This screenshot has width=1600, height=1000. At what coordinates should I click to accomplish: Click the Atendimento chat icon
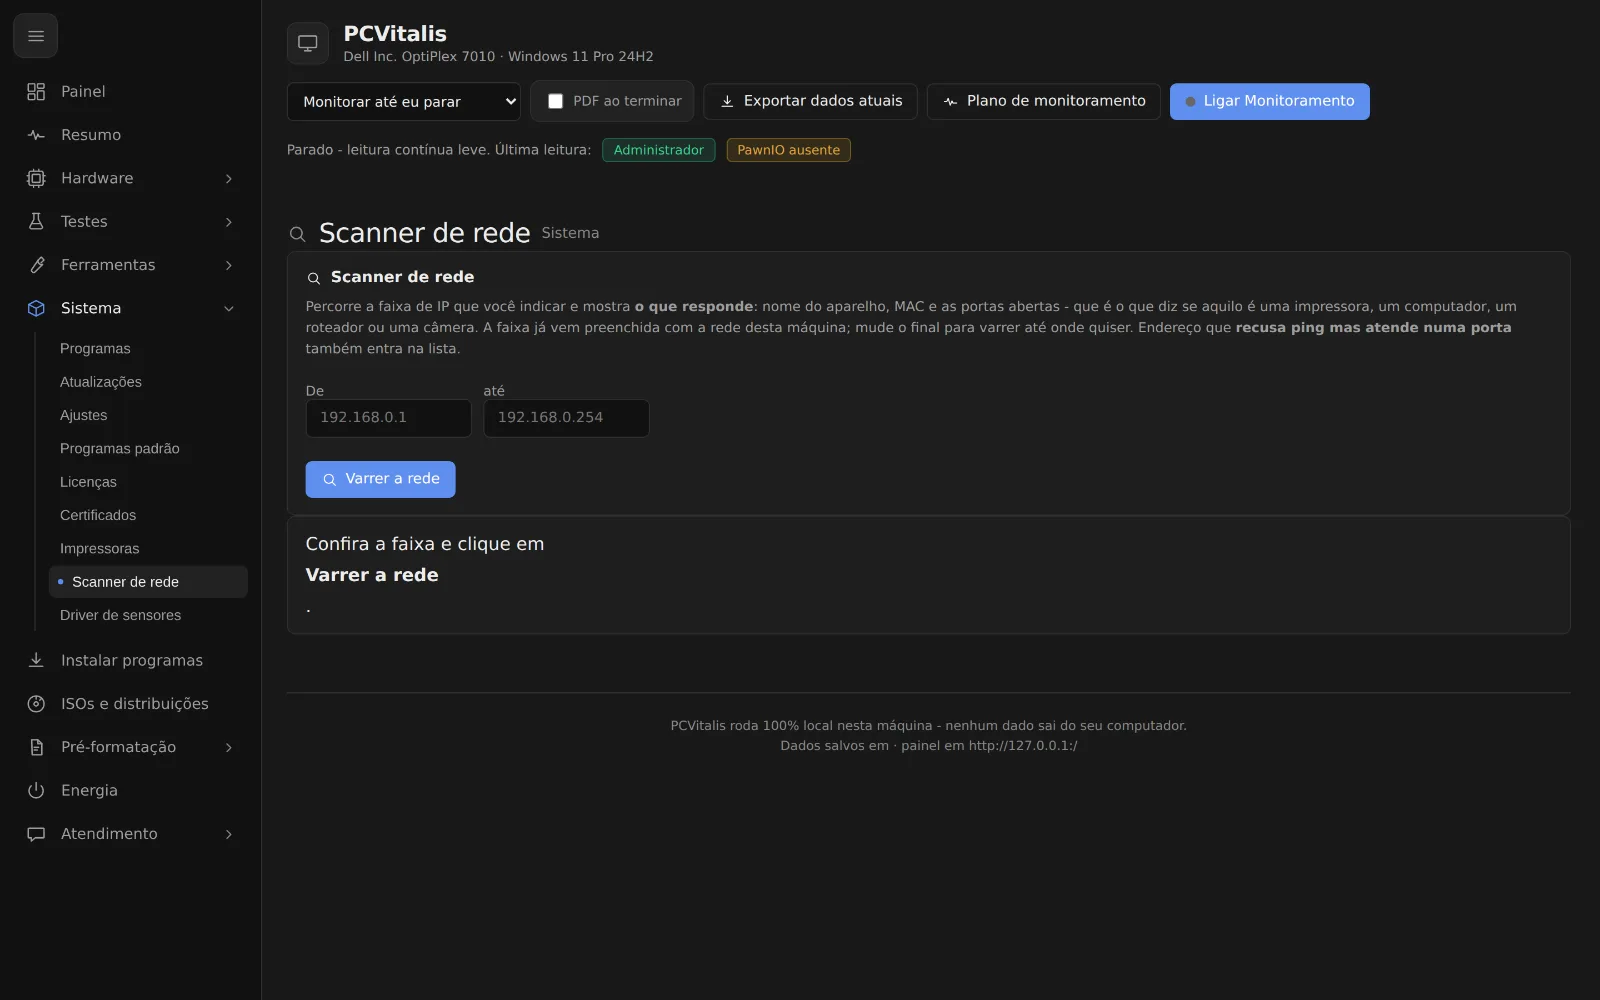pyautogui.click(x=36, y=834)
